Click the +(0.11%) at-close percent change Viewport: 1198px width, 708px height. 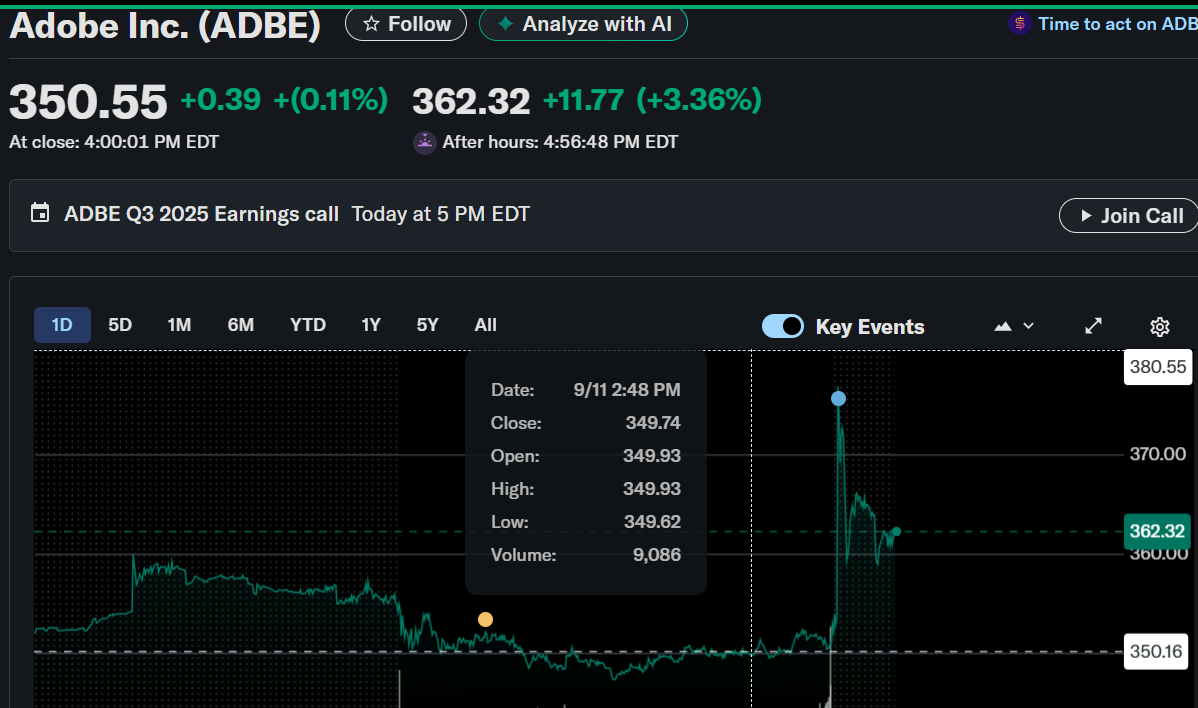click(331, 100)
